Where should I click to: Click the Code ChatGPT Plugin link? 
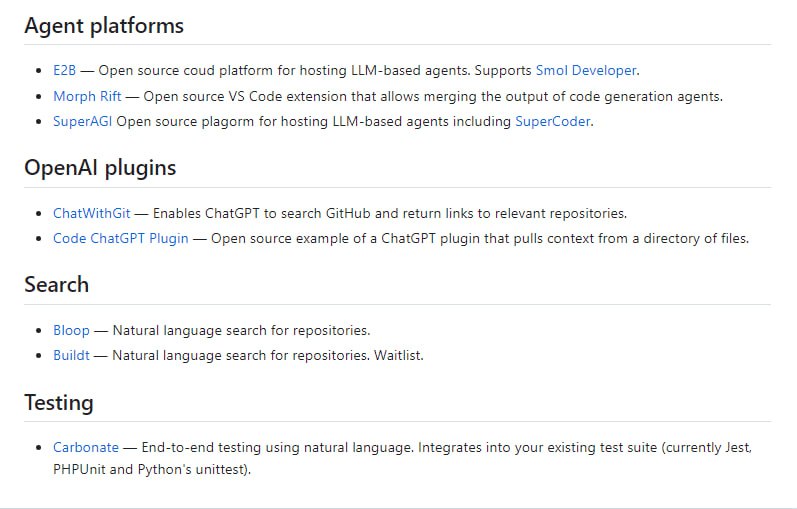coord(120,239)
